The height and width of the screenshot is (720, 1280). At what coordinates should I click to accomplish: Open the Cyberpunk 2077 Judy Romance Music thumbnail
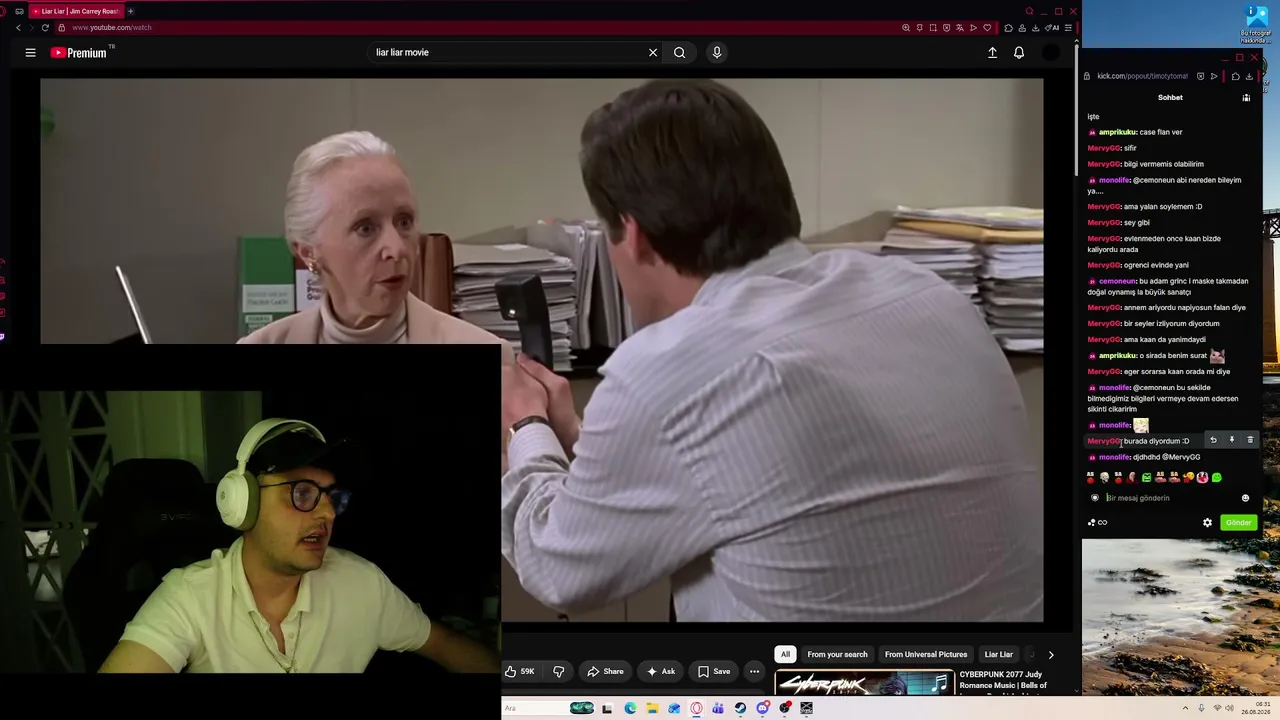pos(864,684)
